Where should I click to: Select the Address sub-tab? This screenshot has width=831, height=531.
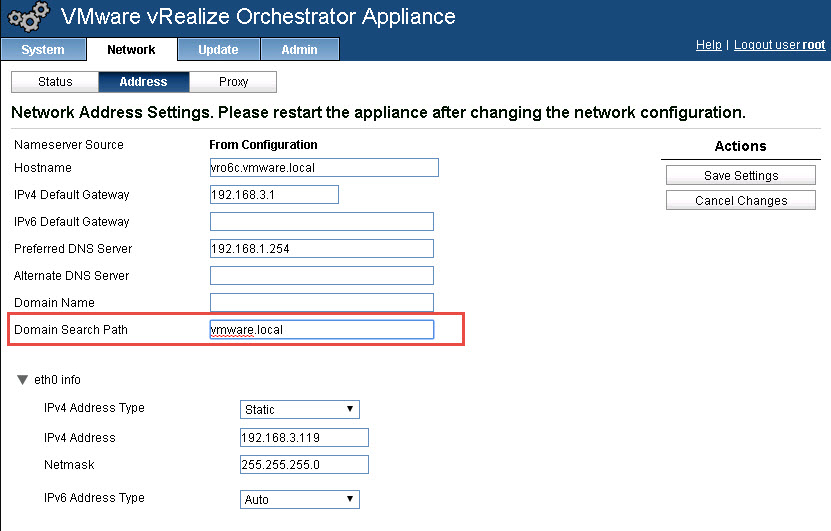pyautogui.click(x=143, y=82)
